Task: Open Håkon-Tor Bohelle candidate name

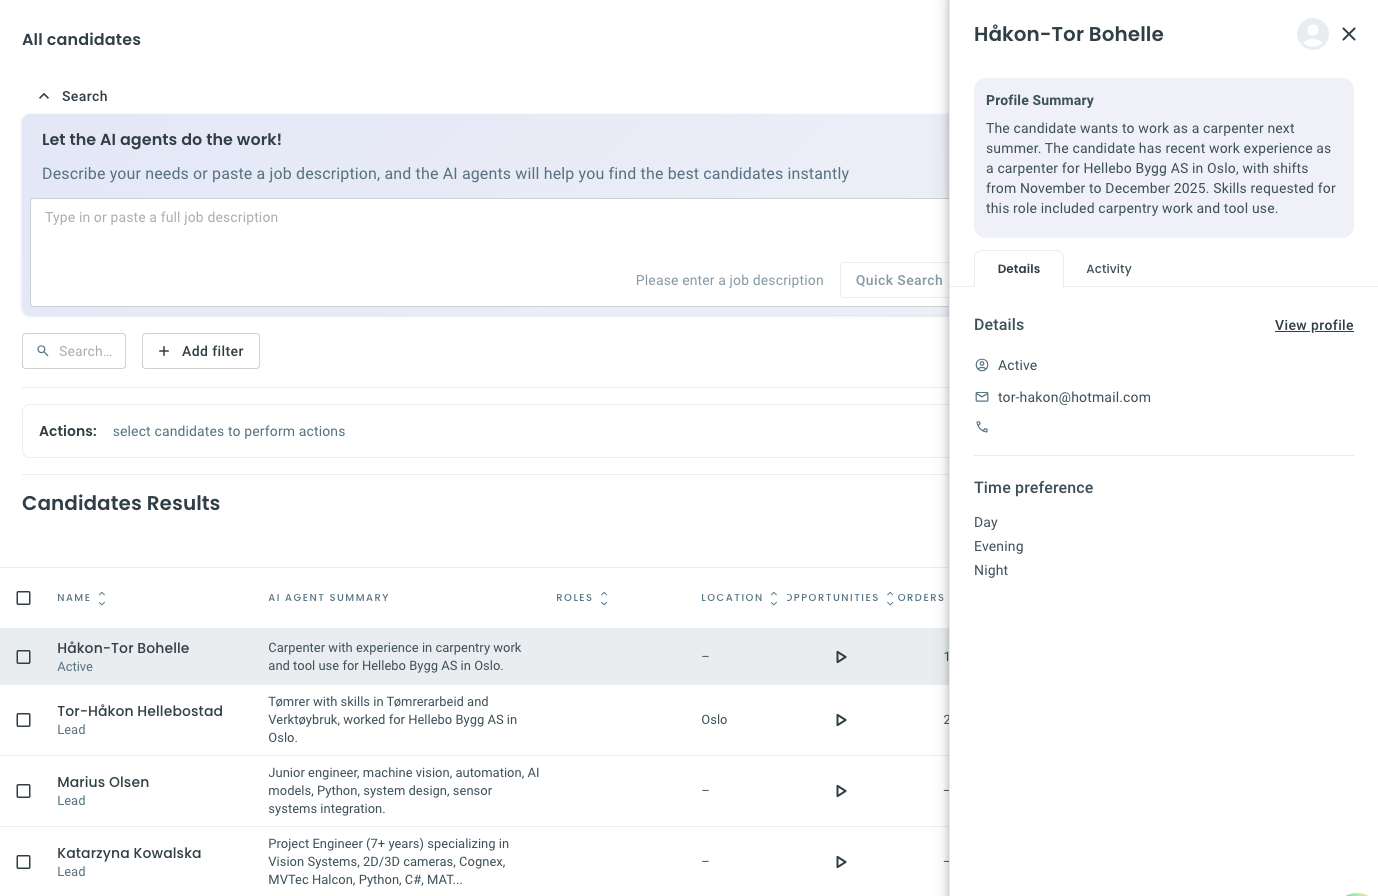Action: pos(123,648)
